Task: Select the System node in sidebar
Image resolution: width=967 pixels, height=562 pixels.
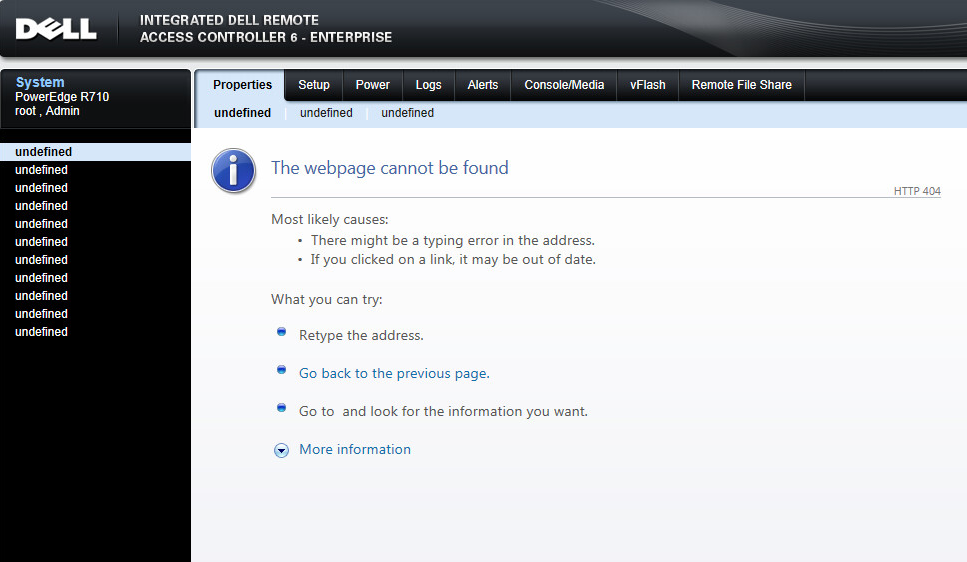Action: [x=40, y=82]
